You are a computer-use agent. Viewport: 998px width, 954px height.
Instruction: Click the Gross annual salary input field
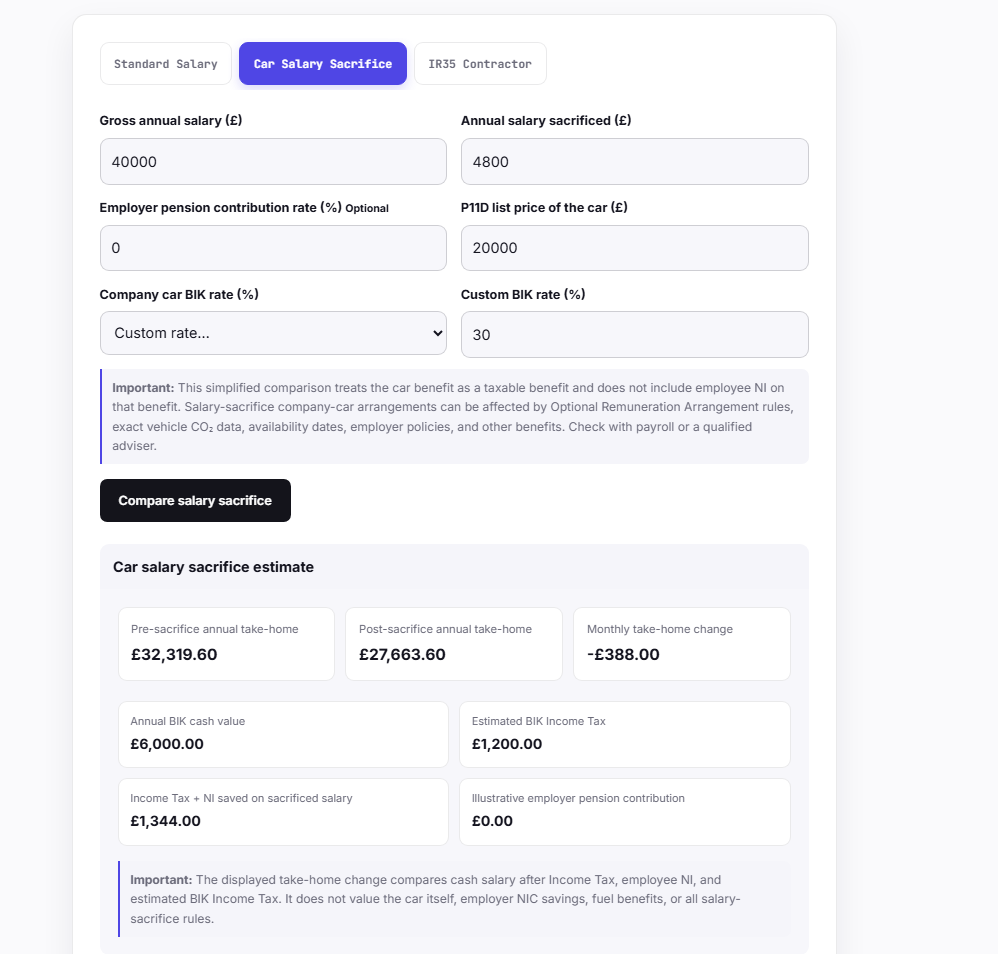[x=273, y=162]
